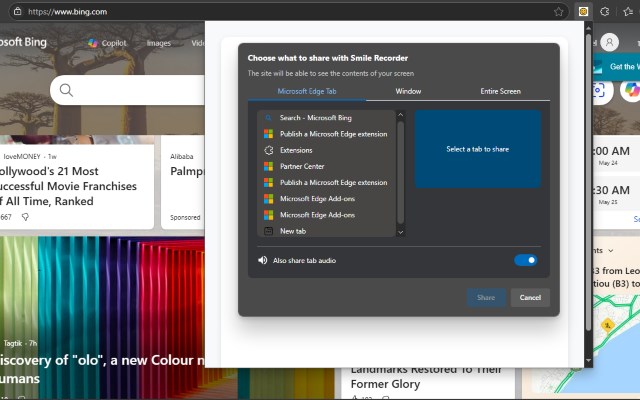Viewport: 640px width, 400px height.
Task: Click the tab list scroll up arrow
Action: pos(400,115)
